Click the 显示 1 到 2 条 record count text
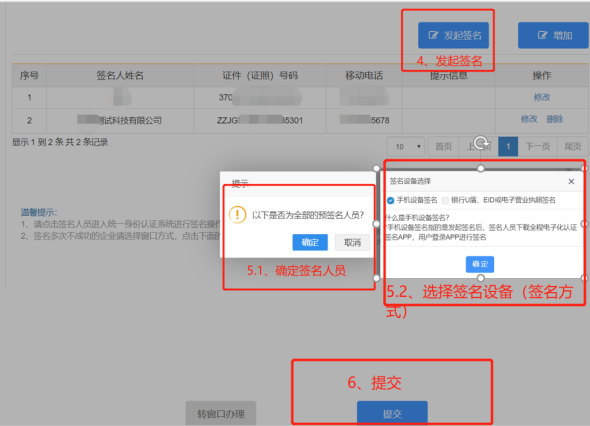 59,142
